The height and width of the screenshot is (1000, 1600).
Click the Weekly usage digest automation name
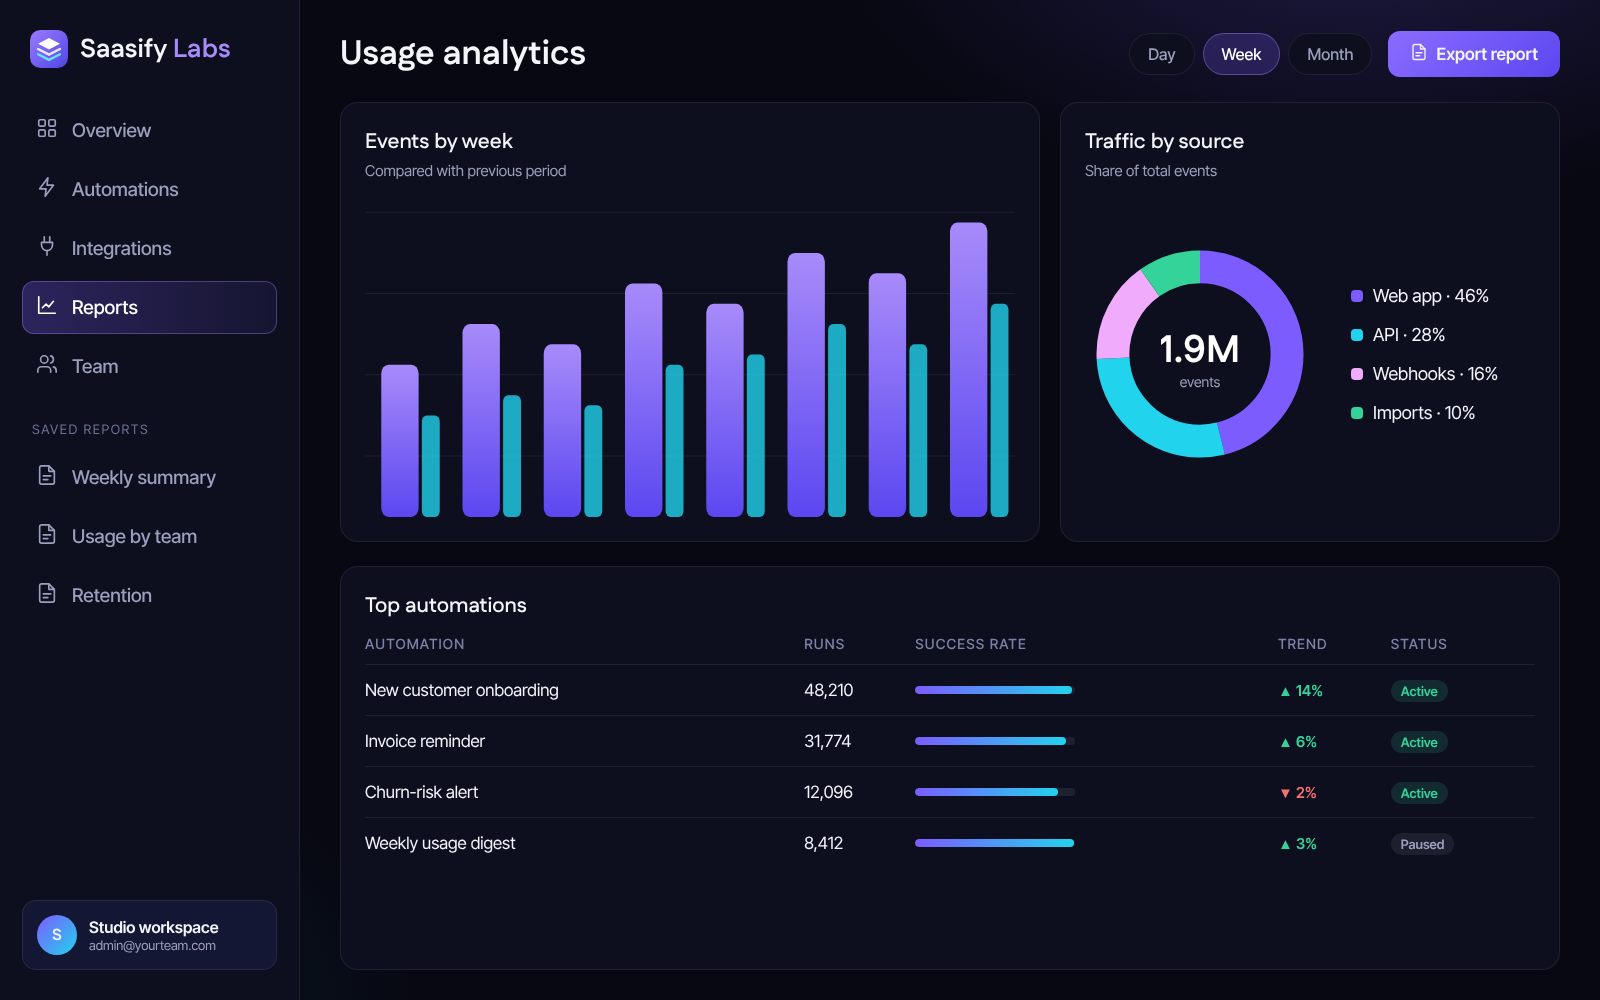pos(440,843)
